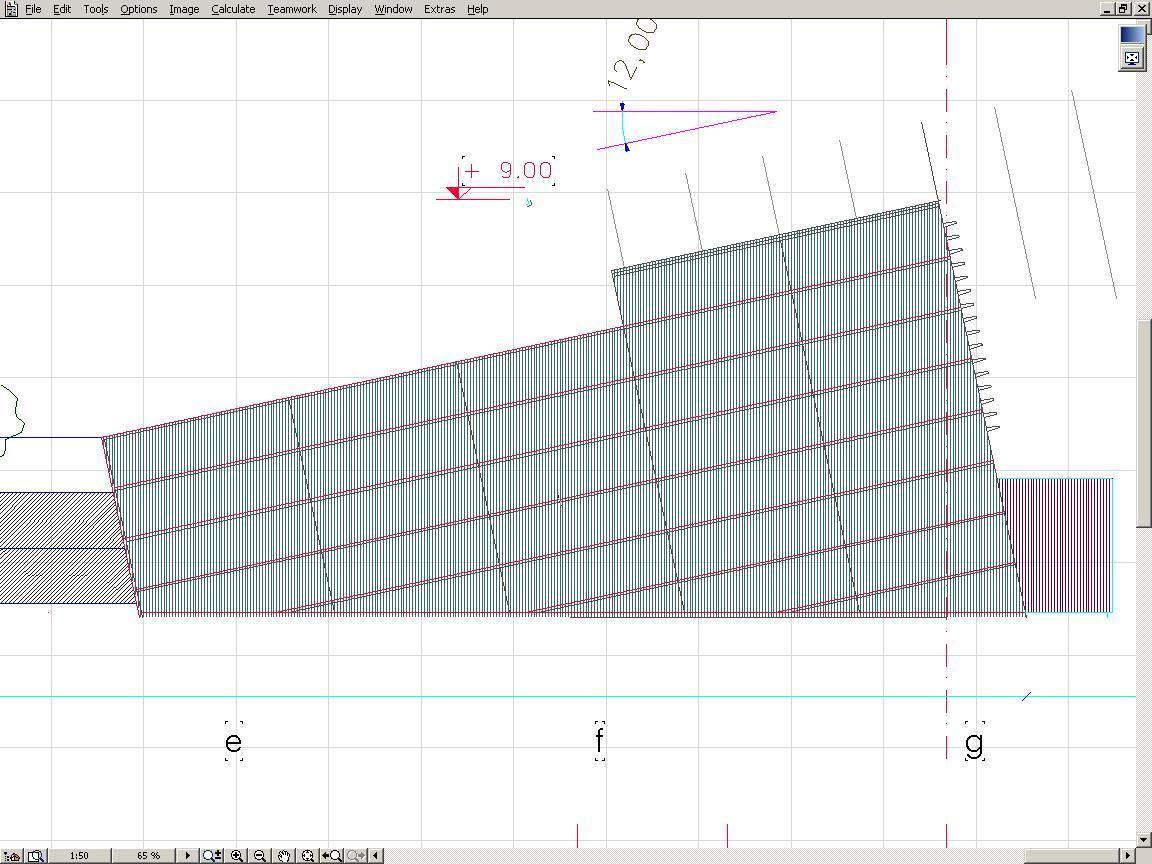
Task: Click the 65 % zoom value button
Action: [x=147, y=855]
